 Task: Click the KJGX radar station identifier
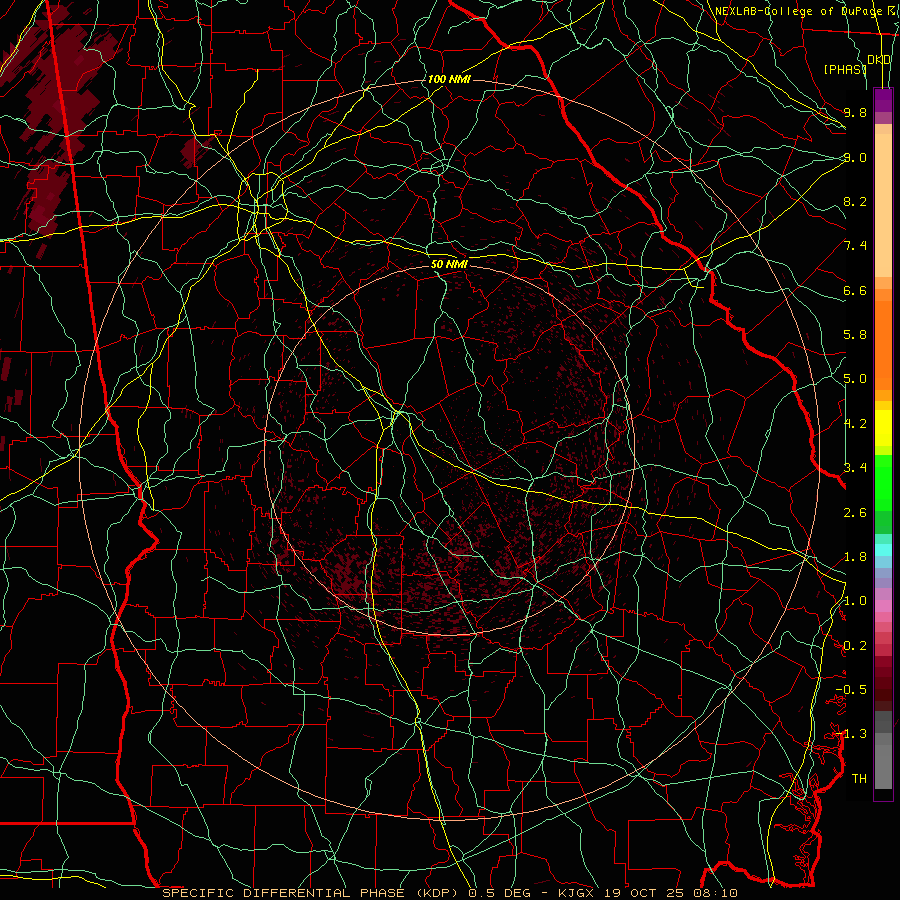[x=576, y=893]
